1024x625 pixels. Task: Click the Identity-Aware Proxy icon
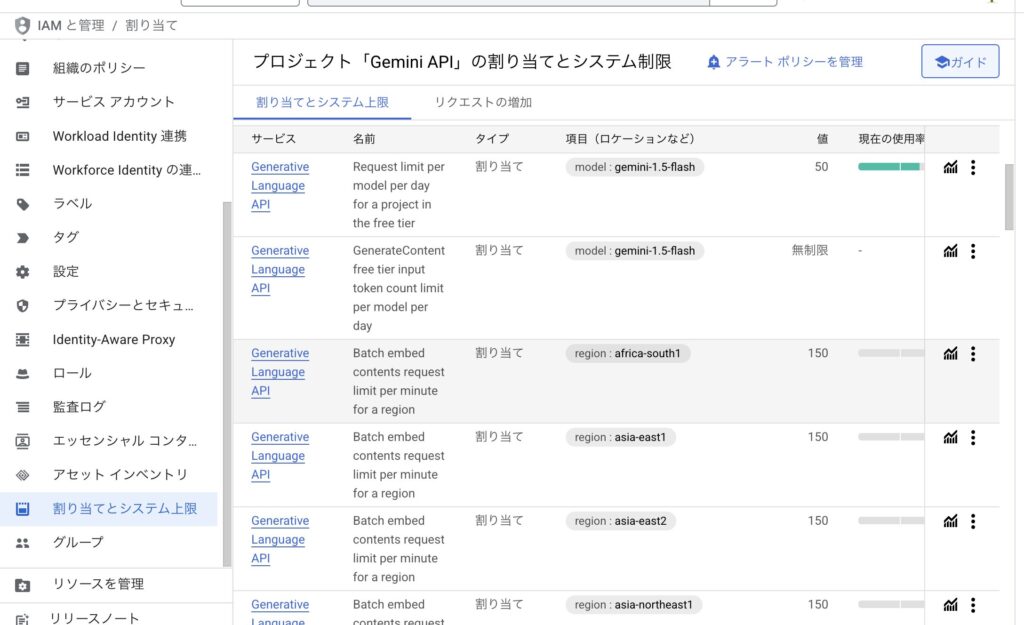22,340
